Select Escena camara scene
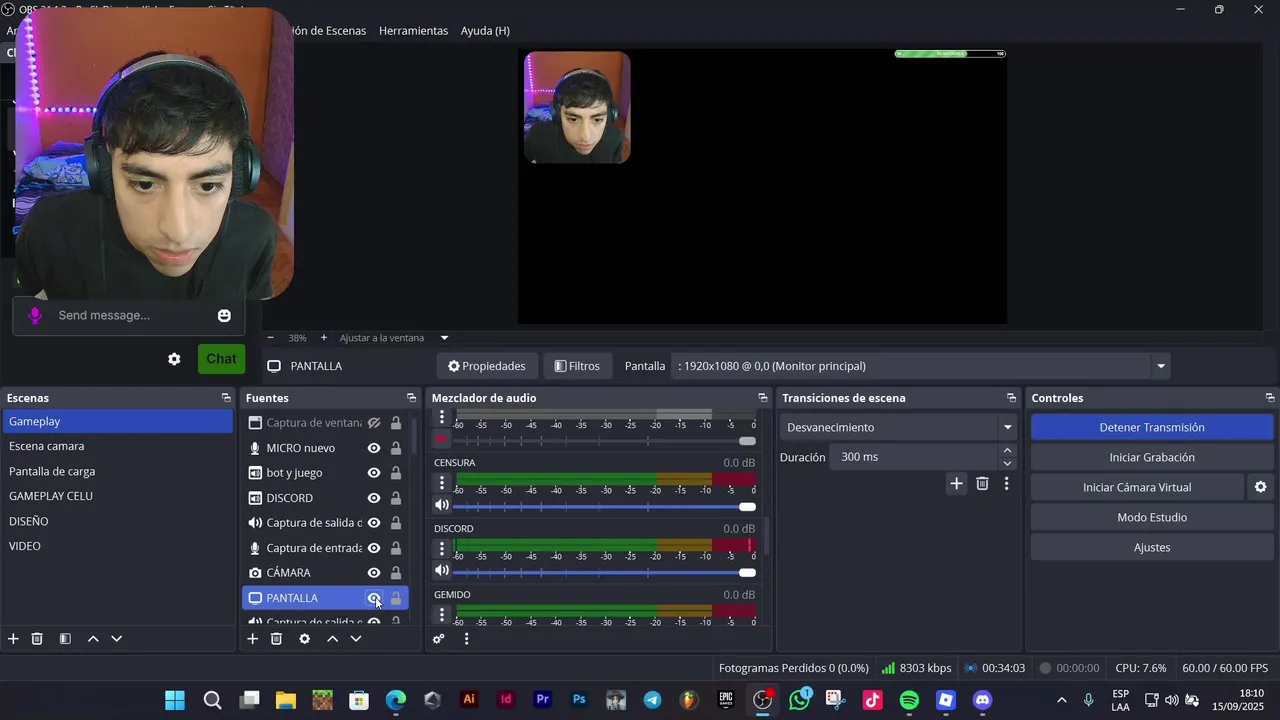This screenshot has width=1280, height=720. tap(118, 446)
